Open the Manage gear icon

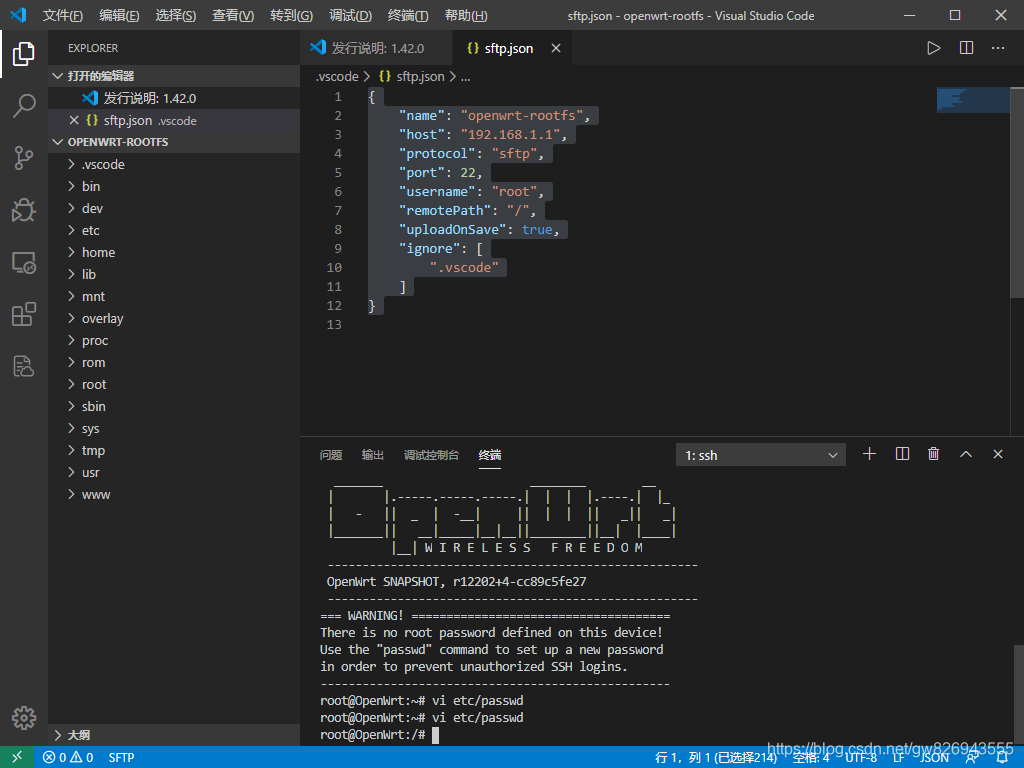24,718
